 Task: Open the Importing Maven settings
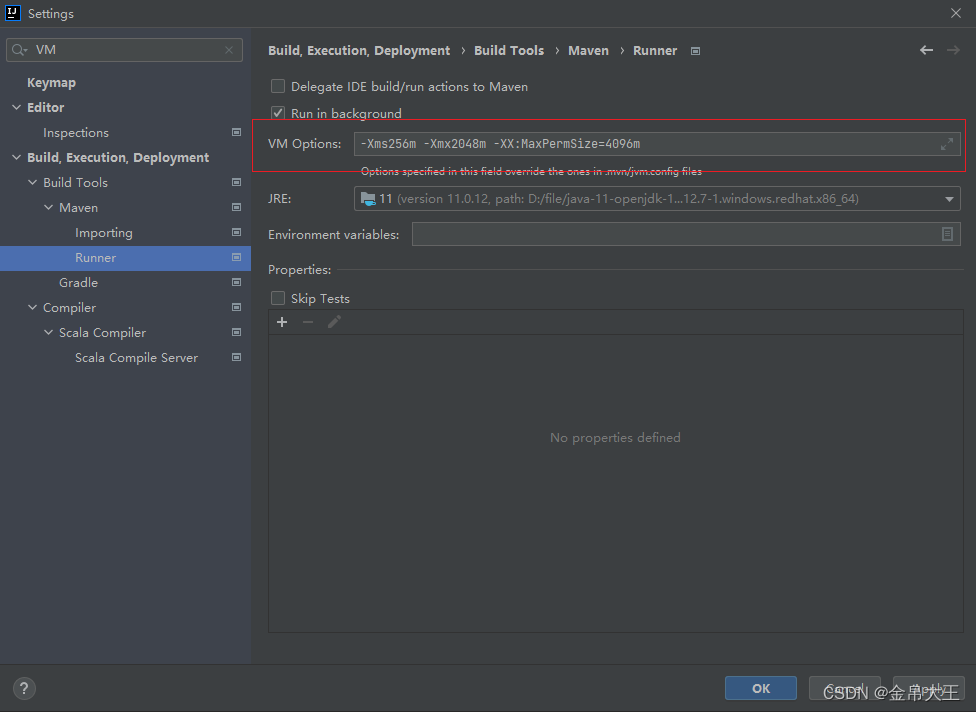(x=104, y=233)
